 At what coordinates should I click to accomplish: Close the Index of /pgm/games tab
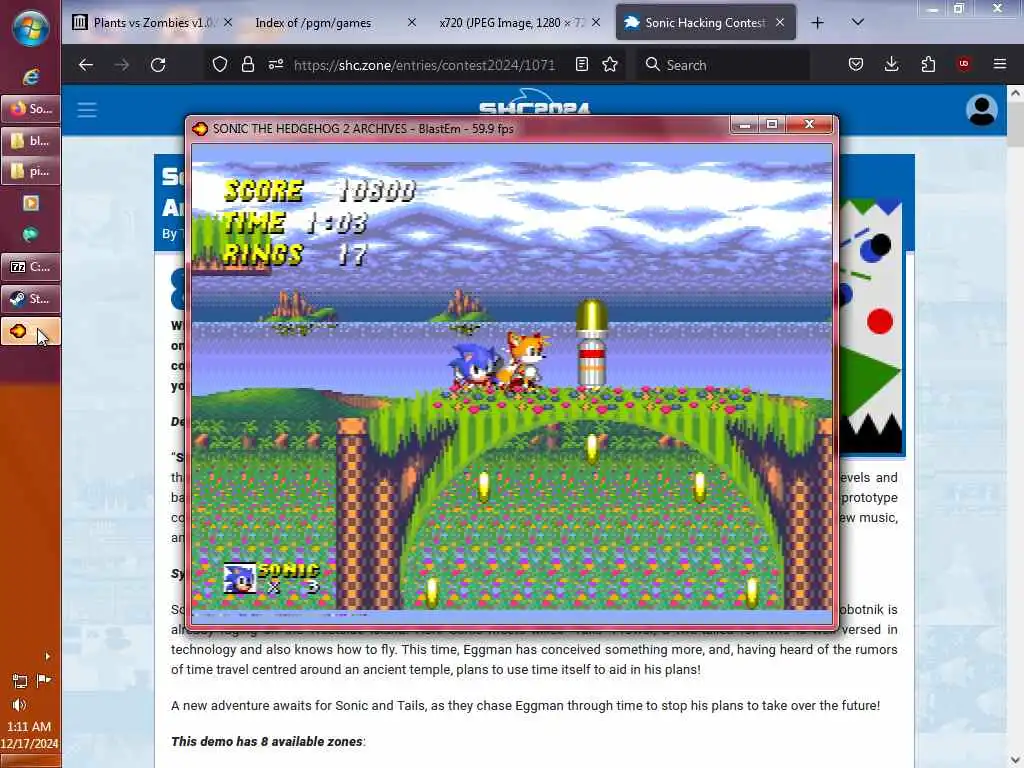pyautogui.click(x=411, y=22)
